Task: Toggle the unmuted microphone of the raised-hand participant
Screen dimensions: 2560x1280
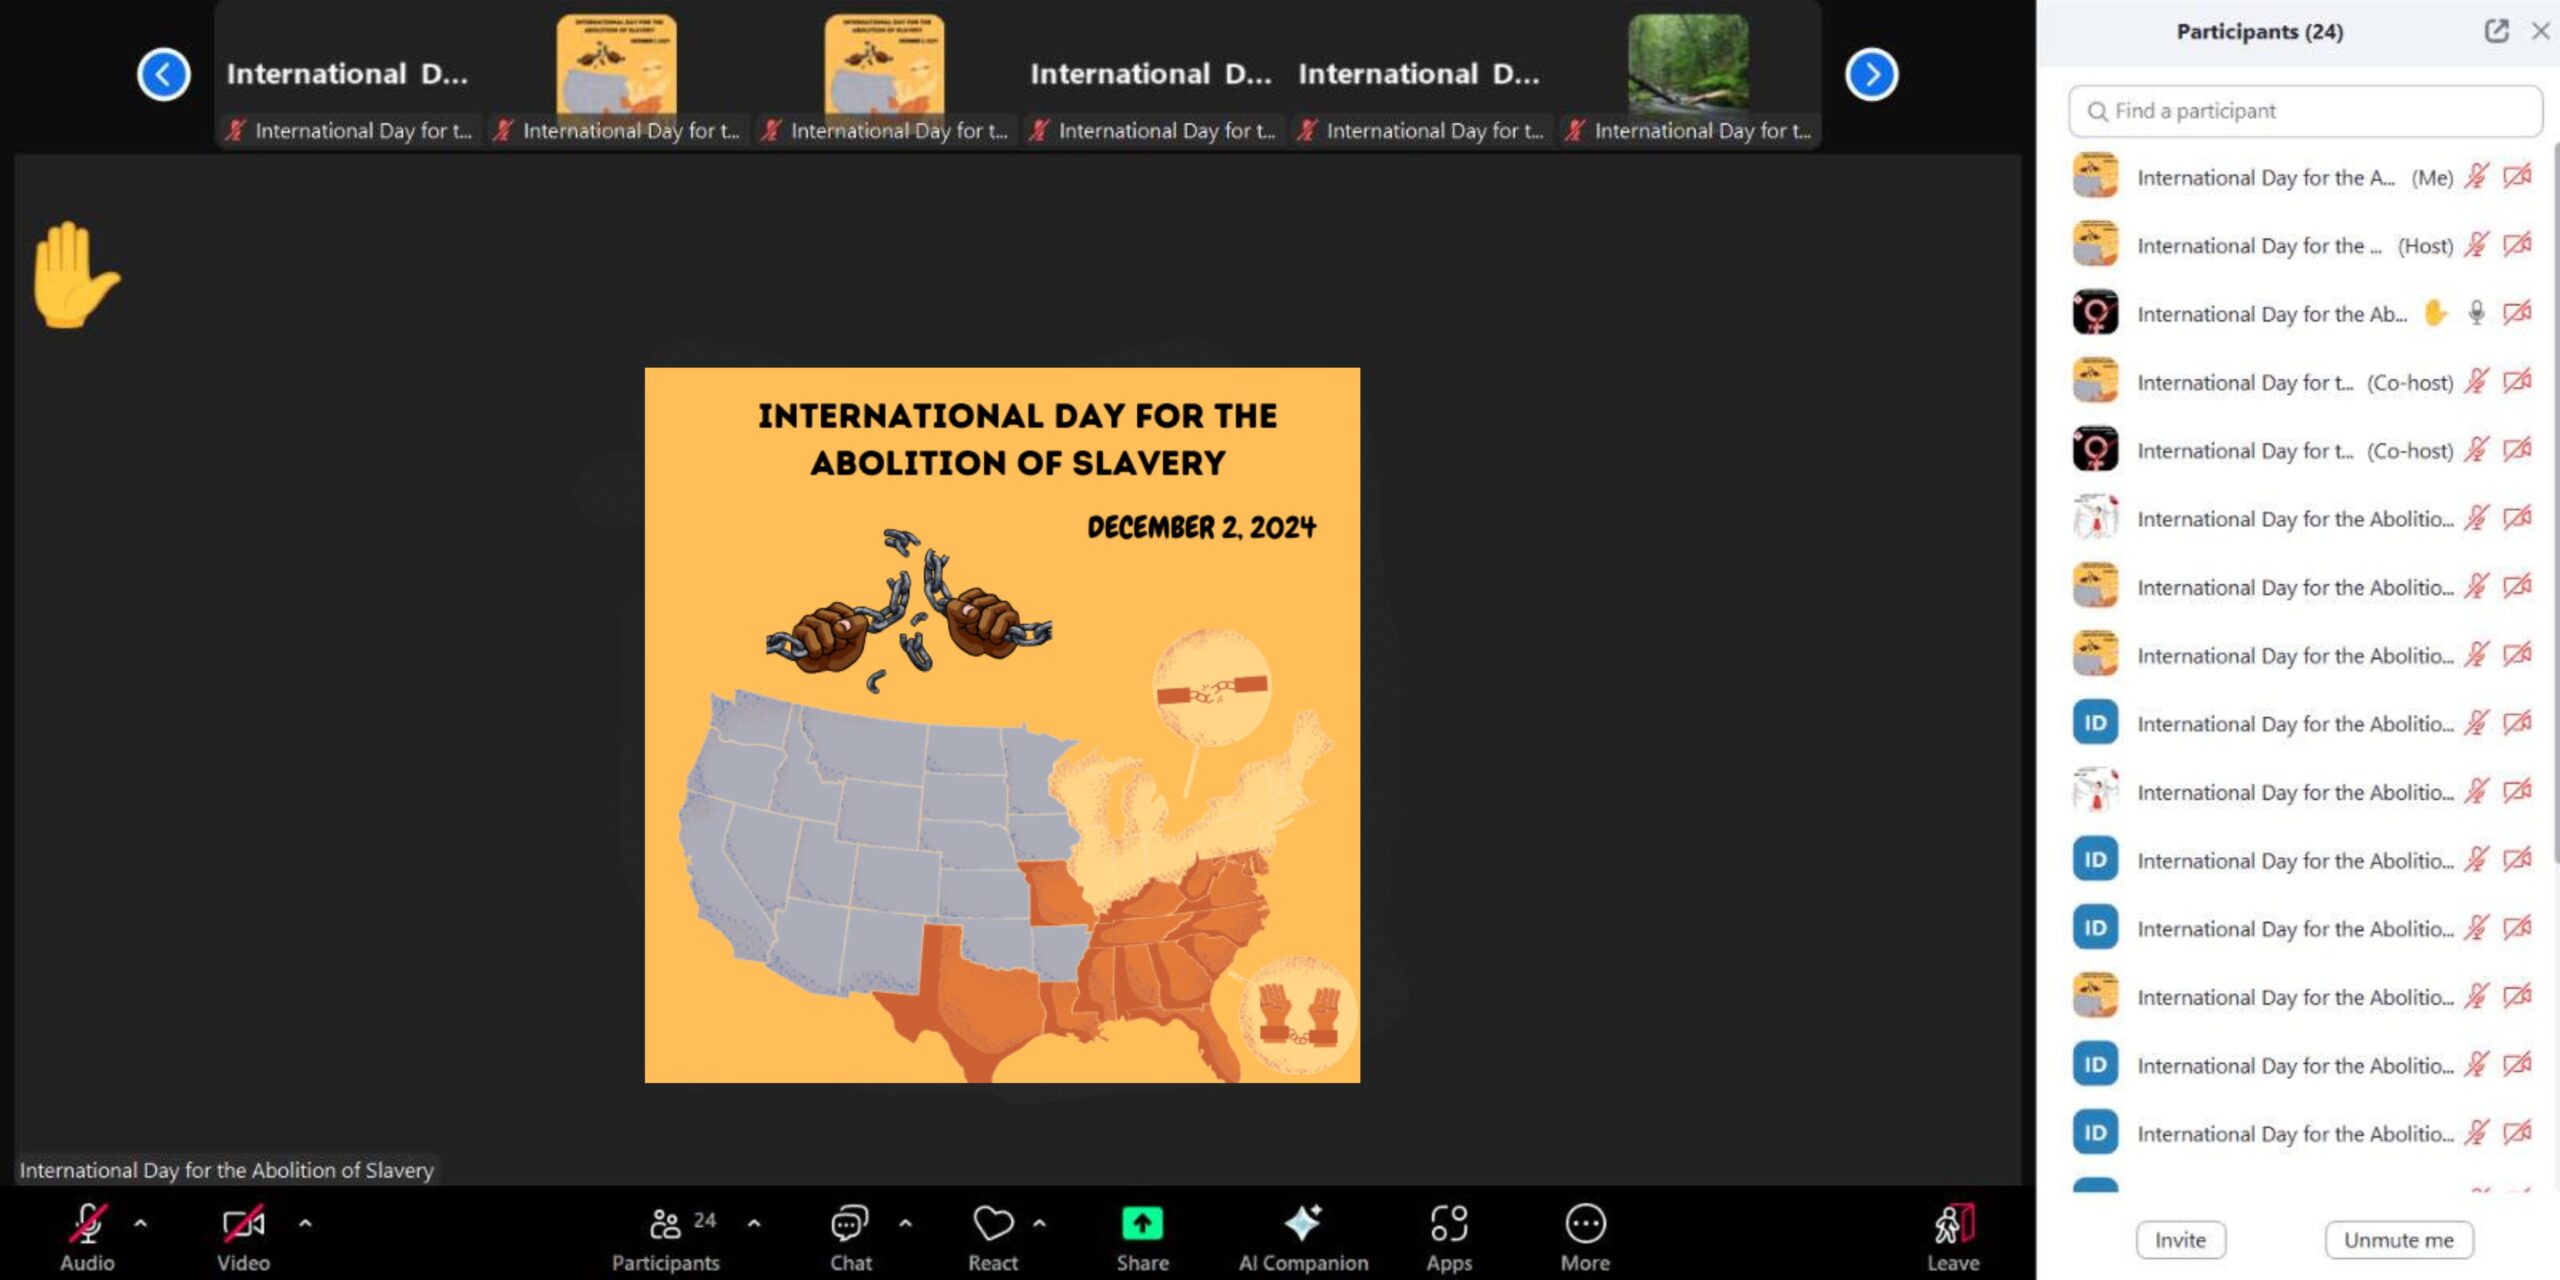Action: [x=2476, y=313]
